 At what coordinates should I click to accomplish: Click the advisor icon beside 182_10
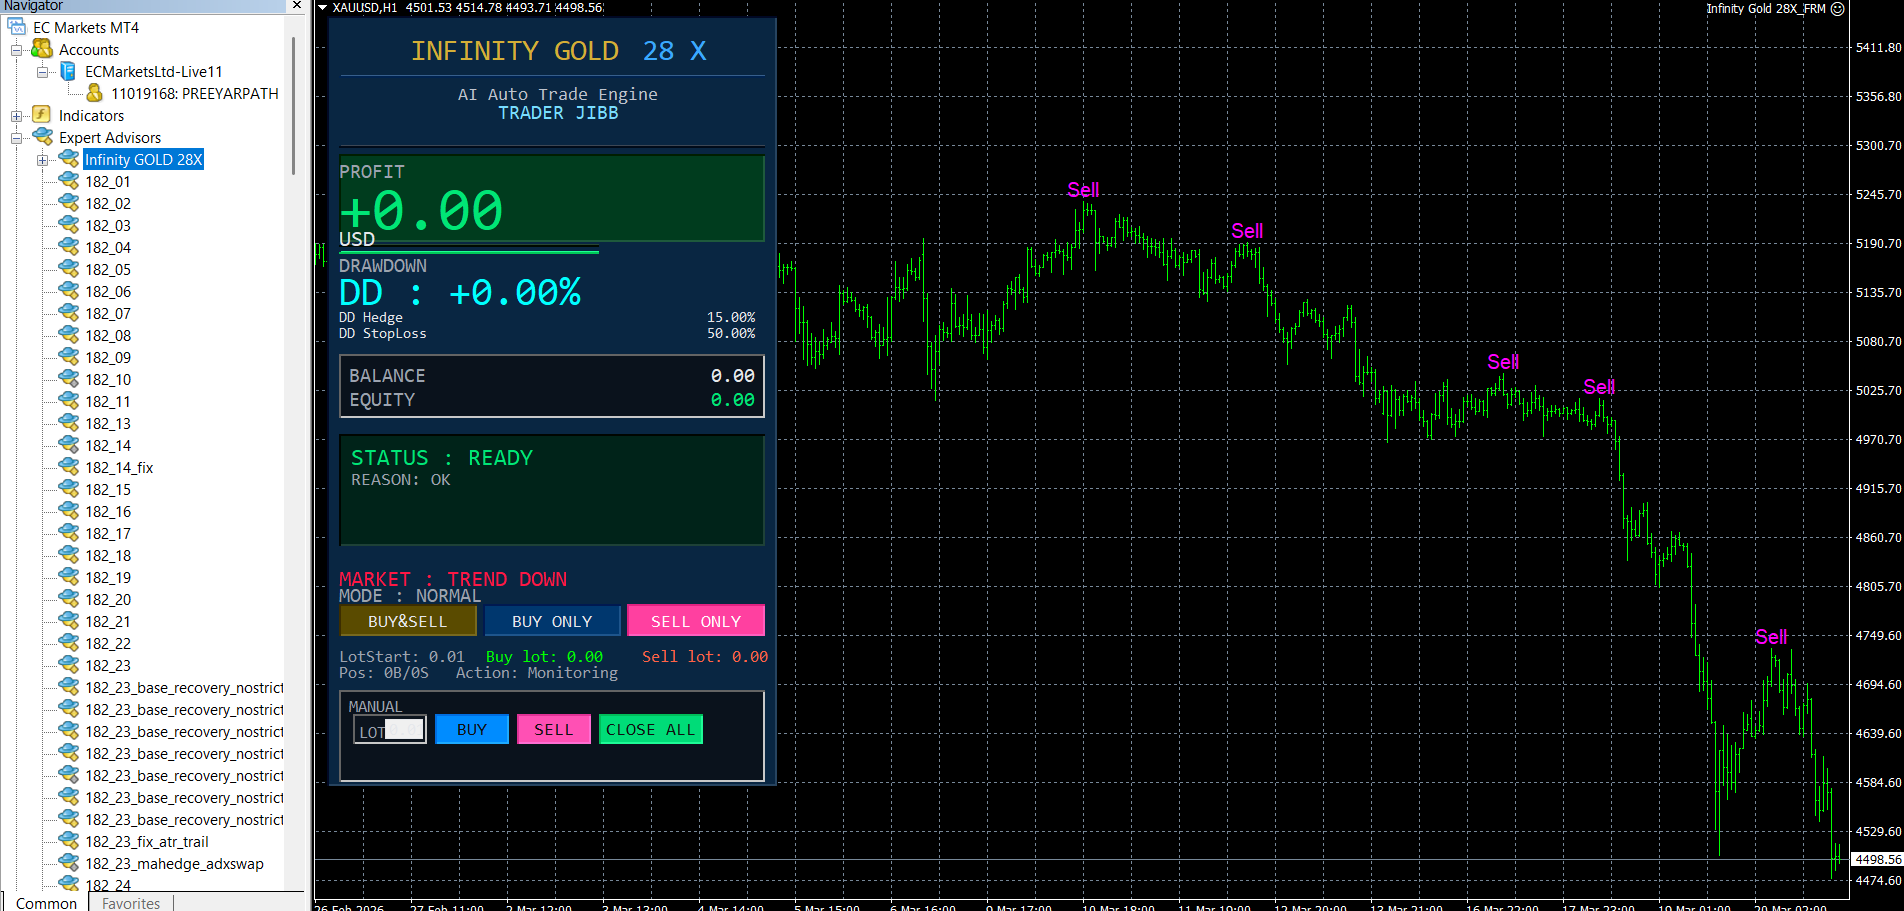point(69,379)
